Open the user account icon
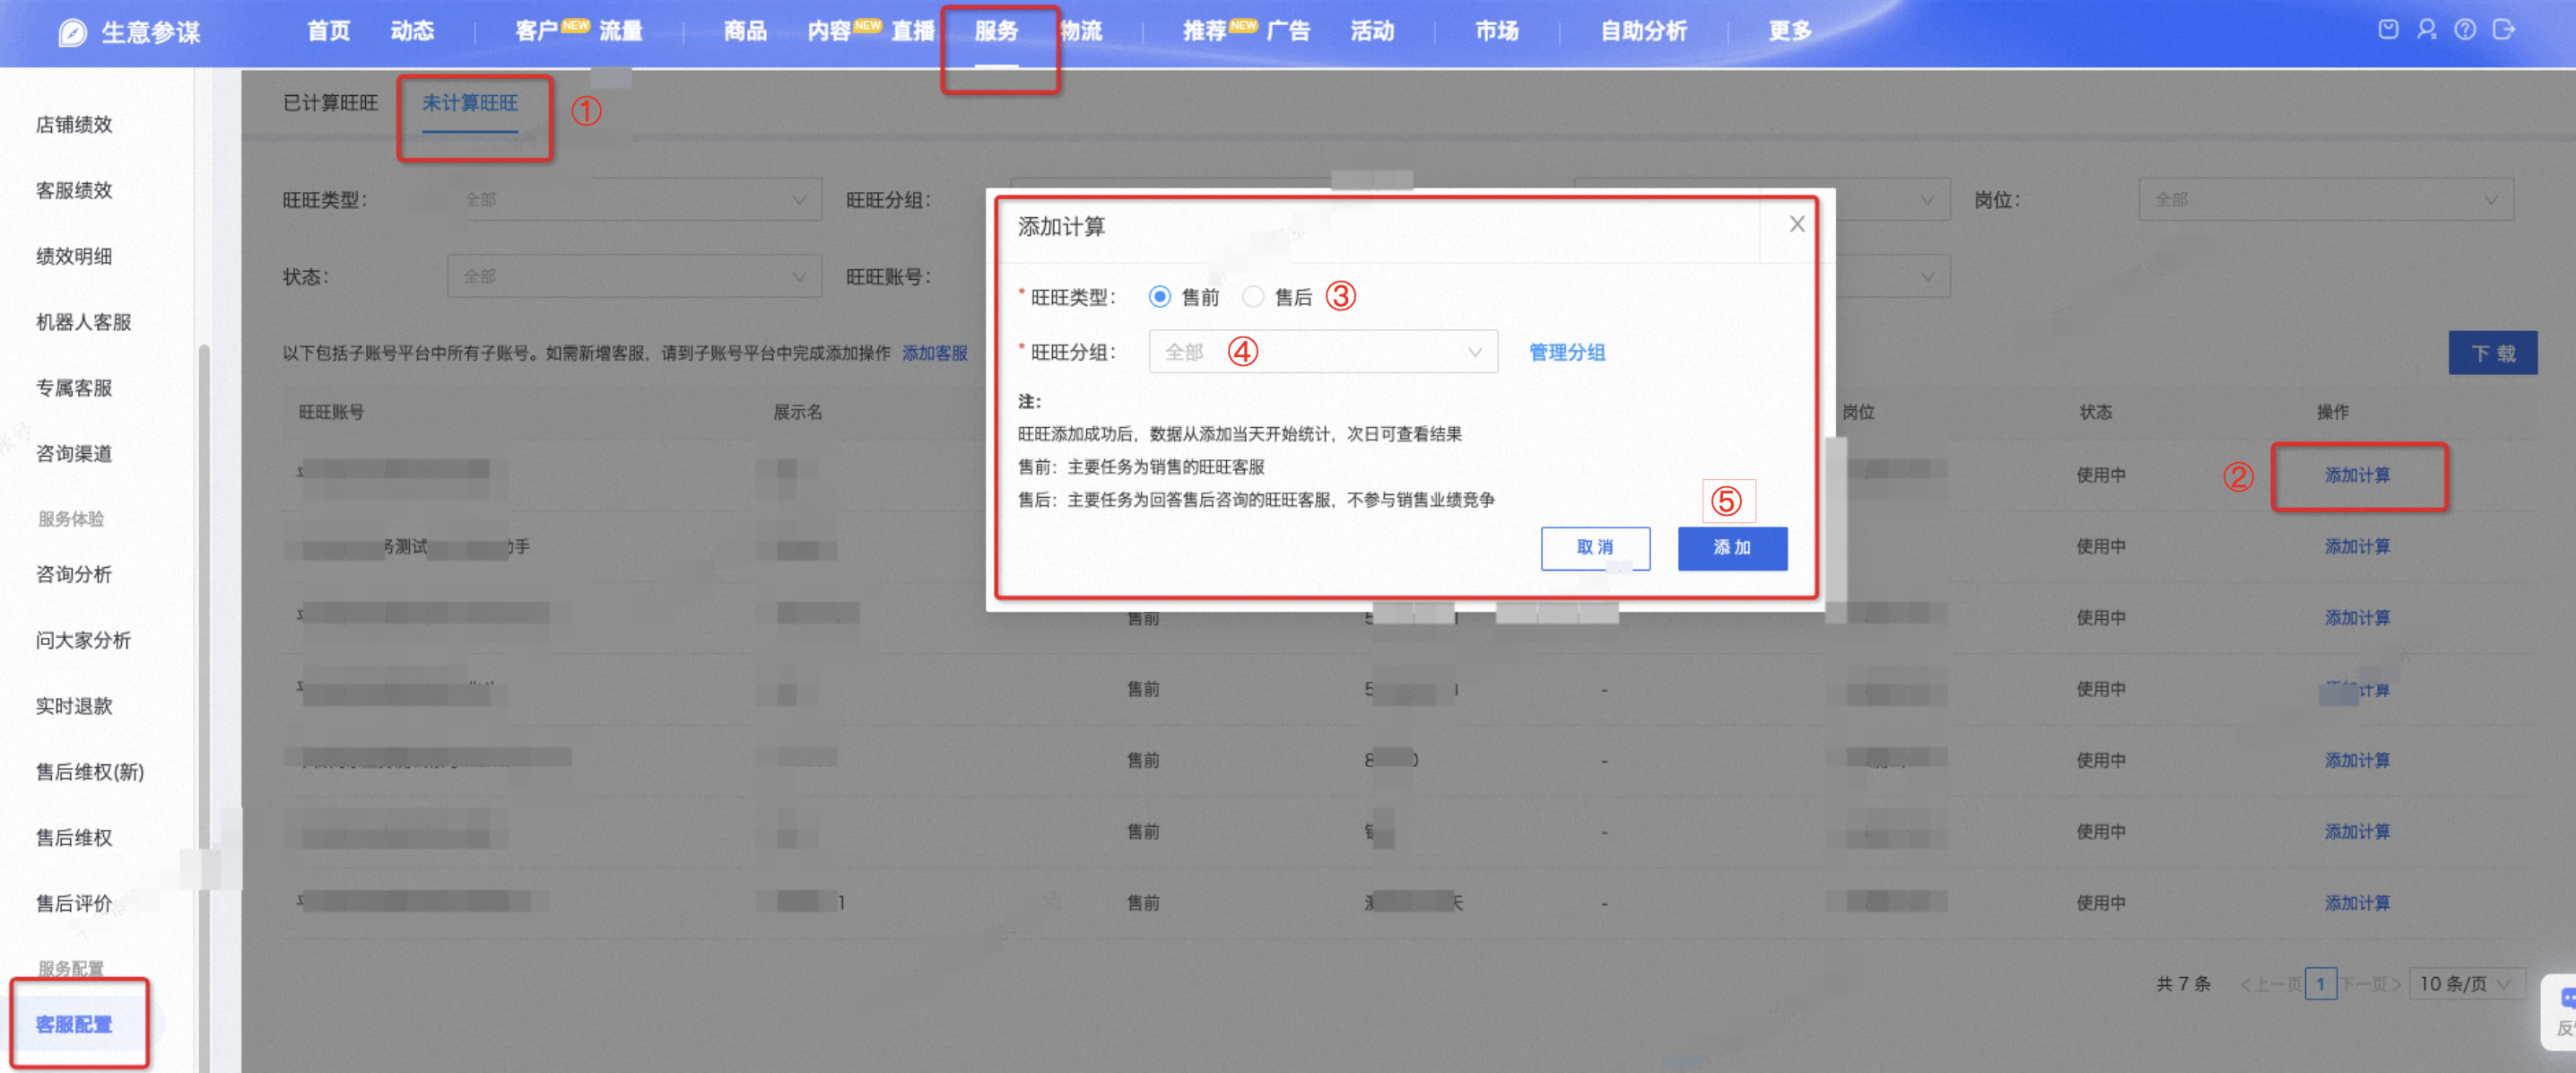This screenshot has width=2576, height=1073. pyautogui.click(x=2427, y=30)
